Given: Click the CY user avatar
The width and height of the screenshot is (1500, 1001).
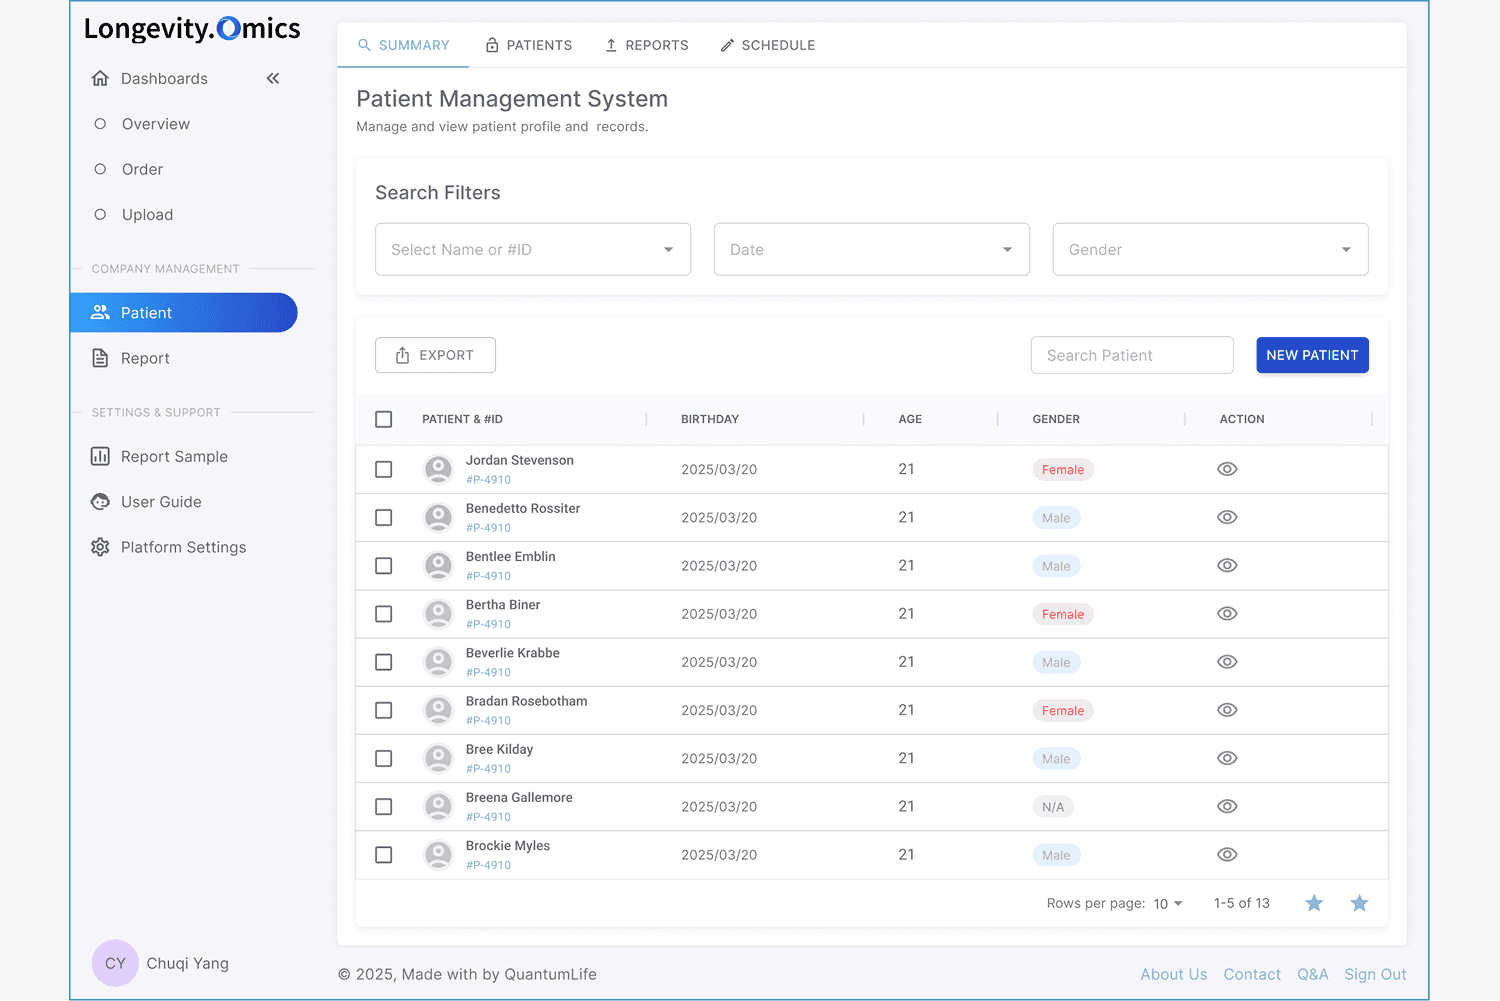Looking at the screenshot, I should point(115,963).
